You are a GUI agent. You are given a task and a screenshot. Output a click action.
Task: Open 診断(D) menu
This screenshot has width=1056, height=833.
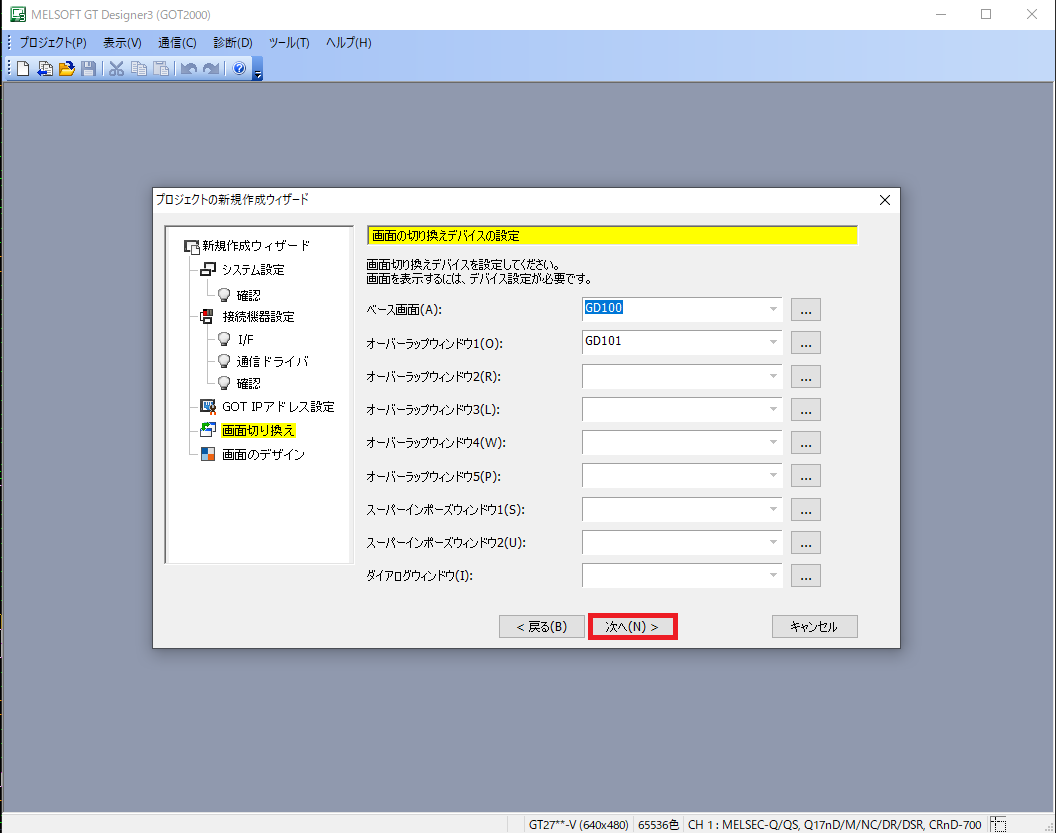[x=233, y=42]
